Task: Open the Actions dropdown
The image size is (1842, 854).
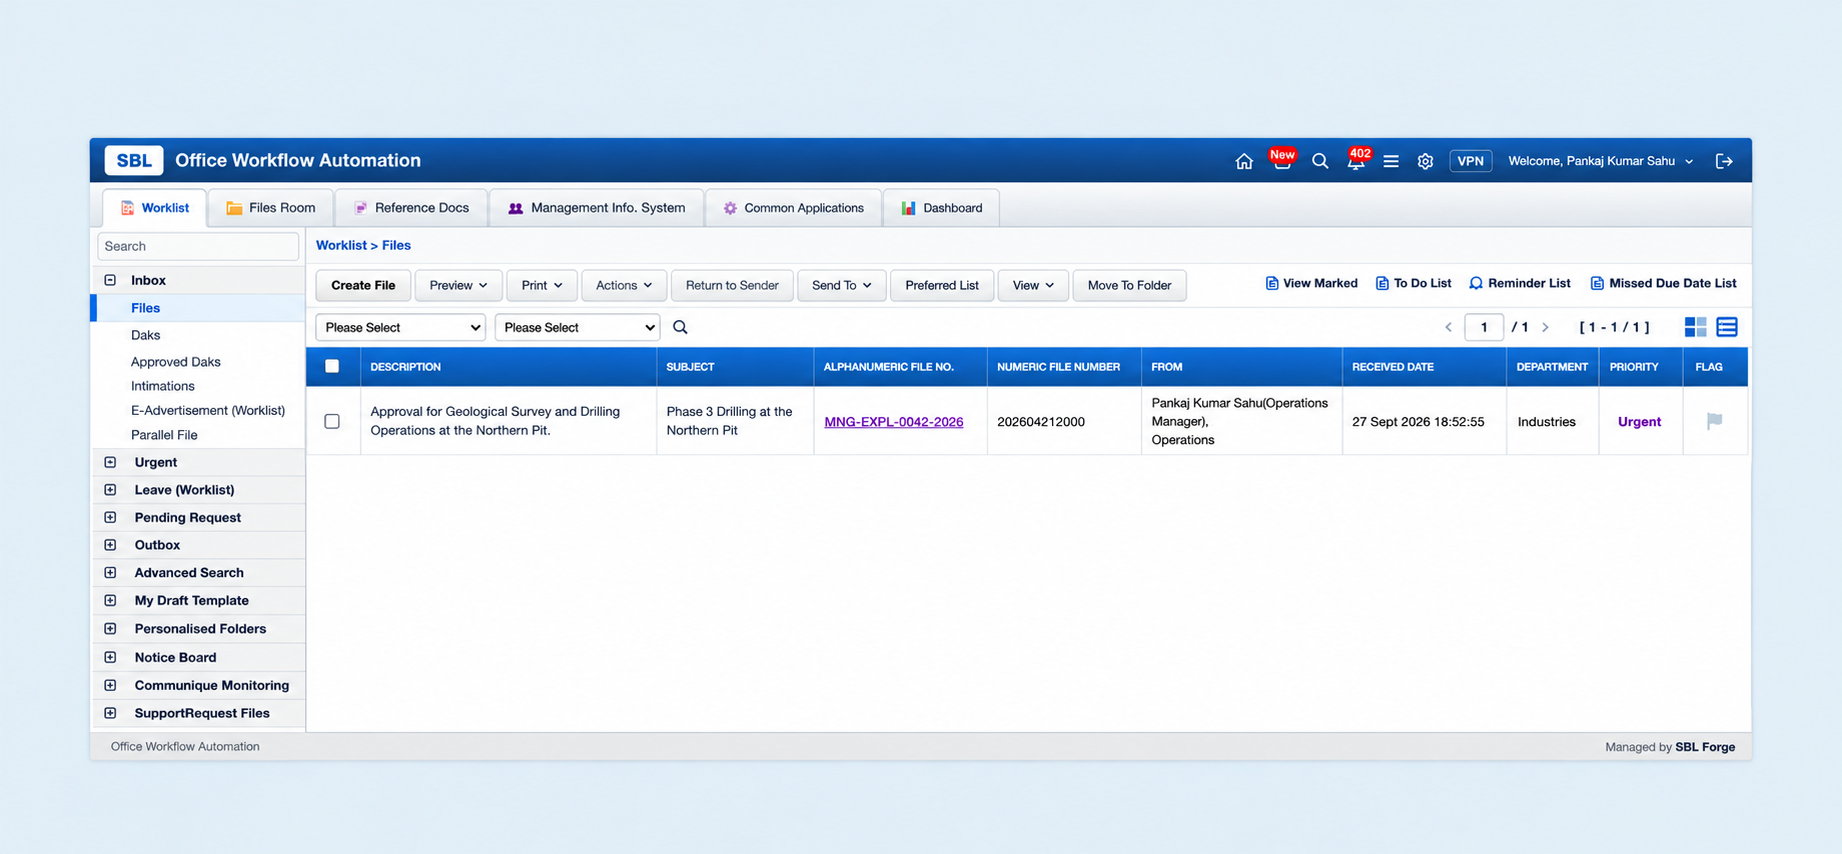Action: pyautogui.click(x=623, y=285)
